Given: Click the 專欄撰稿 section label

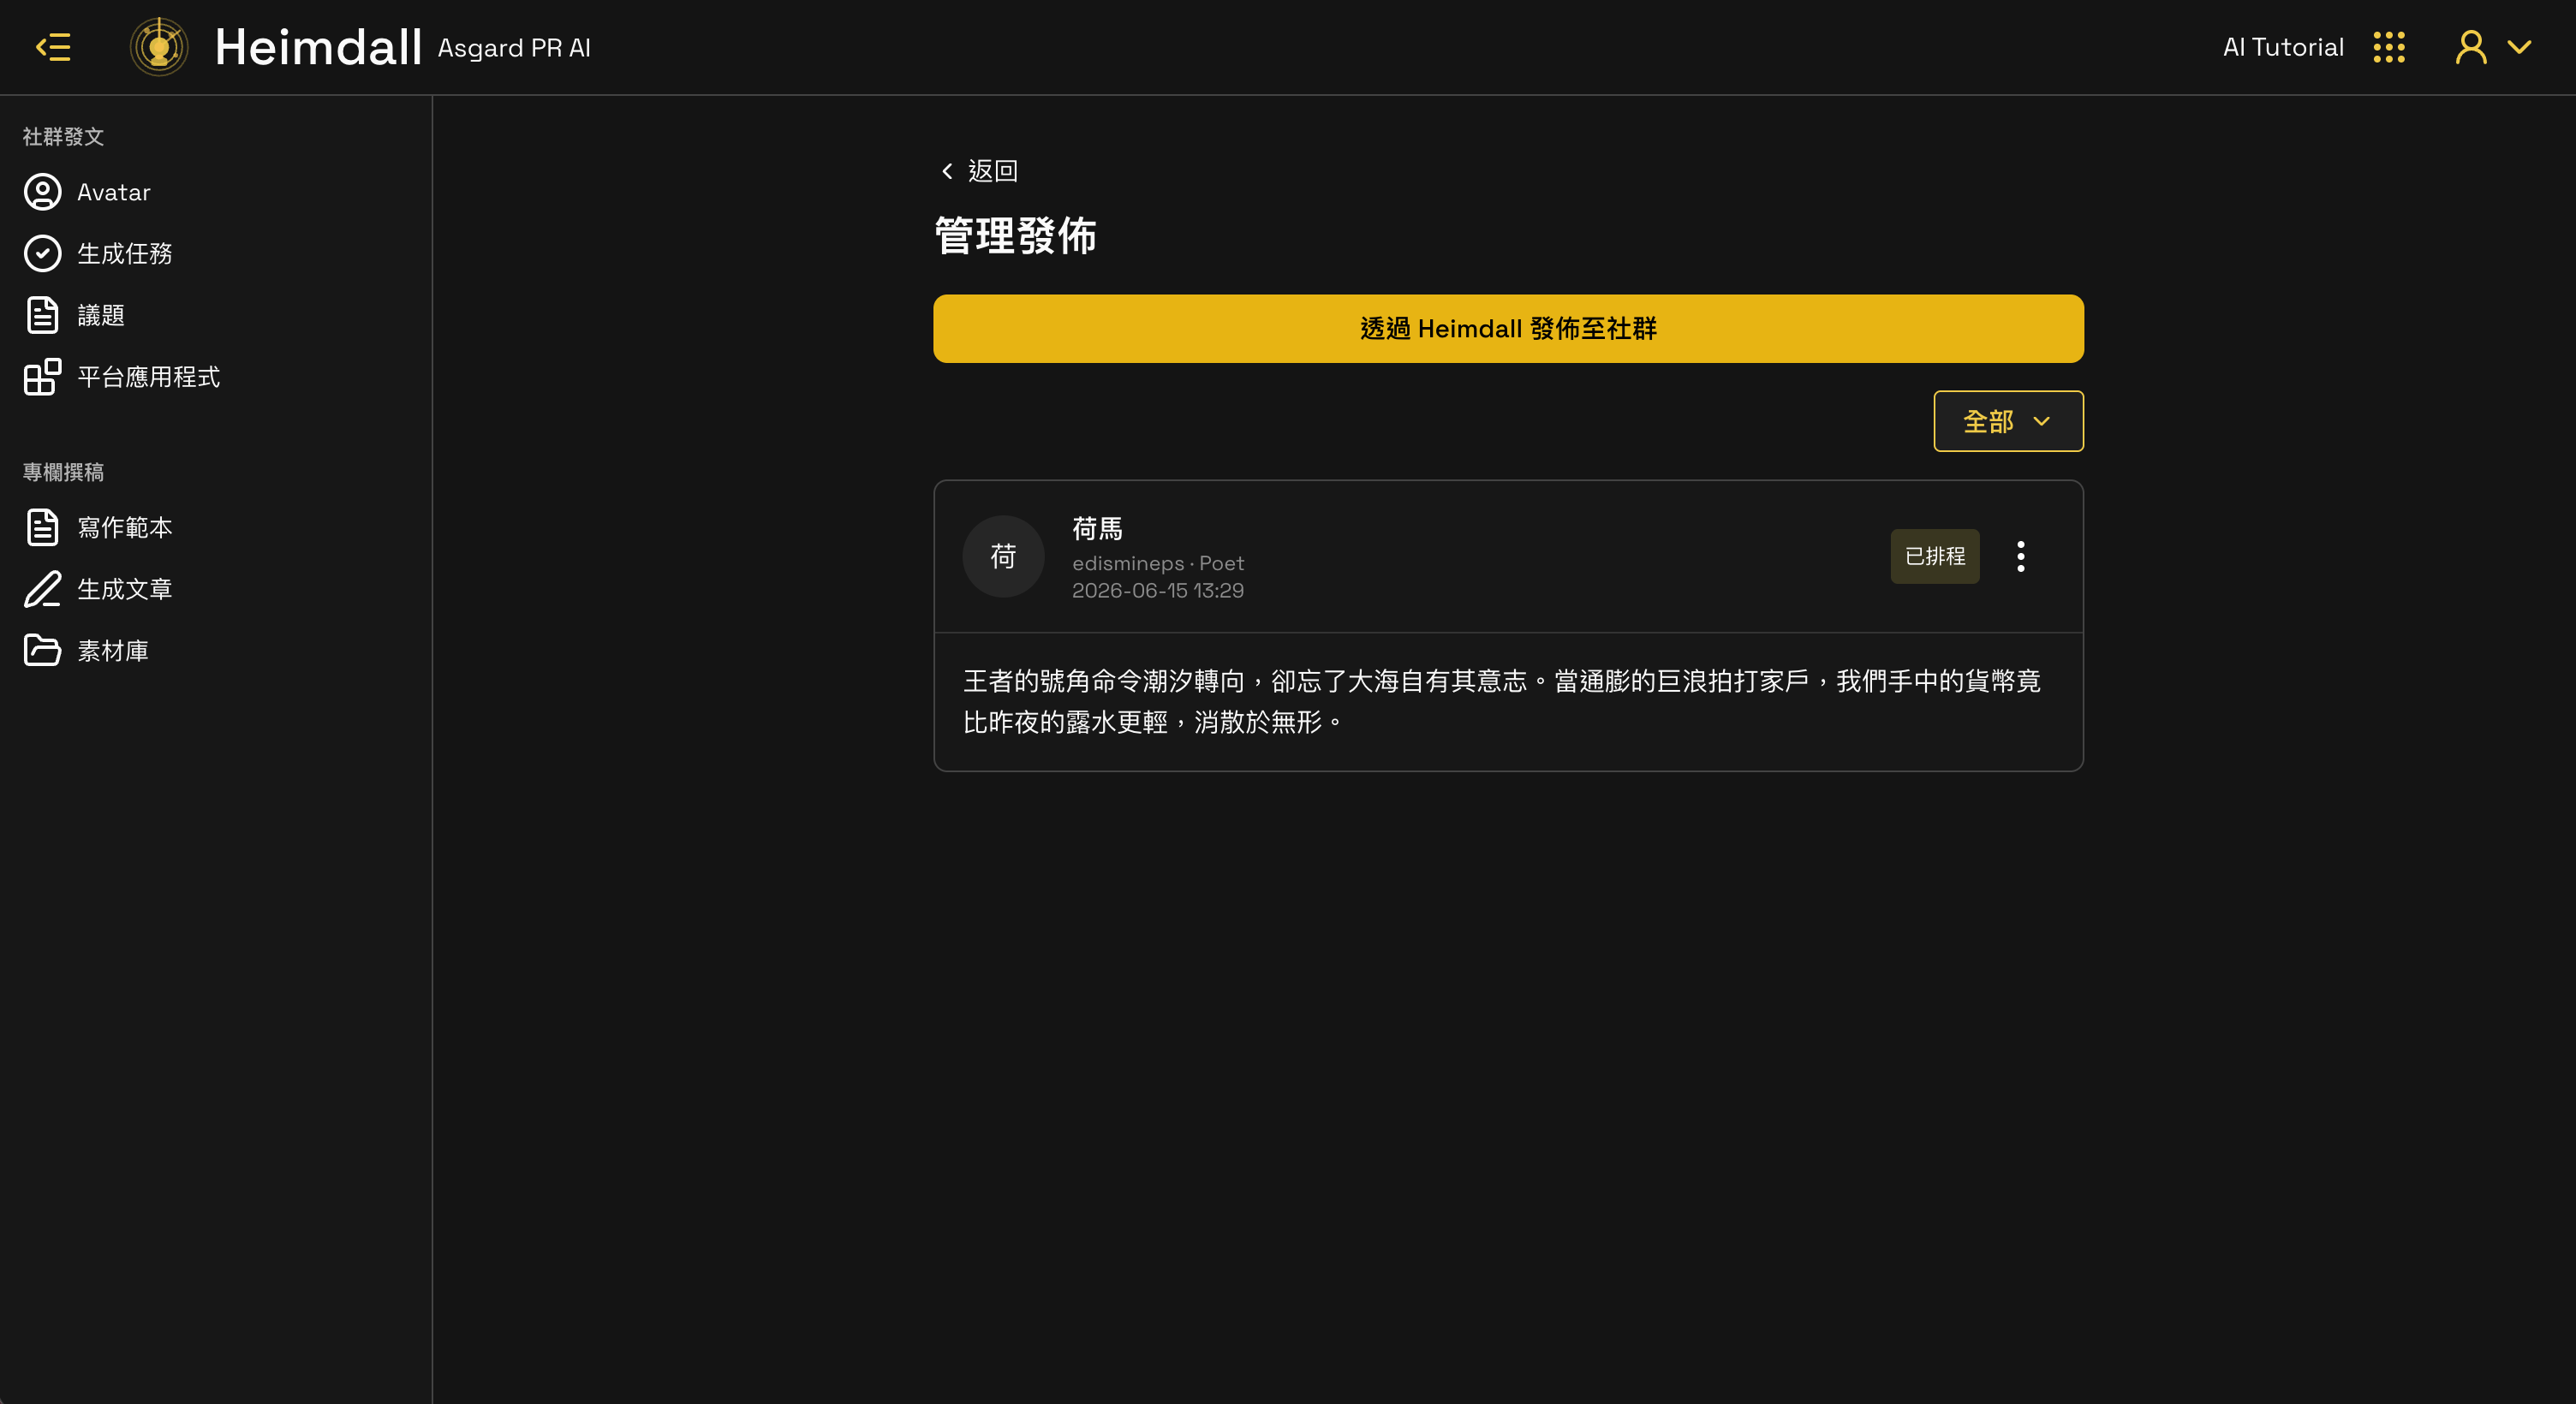Looking at the screenshot, I should pyautogui.click(x=63, y=472).
